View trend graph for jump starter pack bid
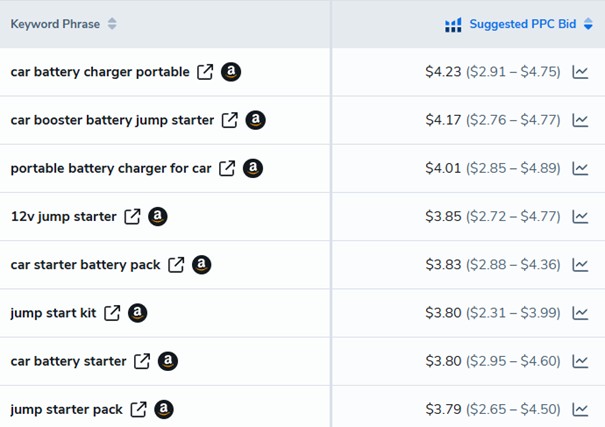Screen dimensions: 605x427 (580, 409)
